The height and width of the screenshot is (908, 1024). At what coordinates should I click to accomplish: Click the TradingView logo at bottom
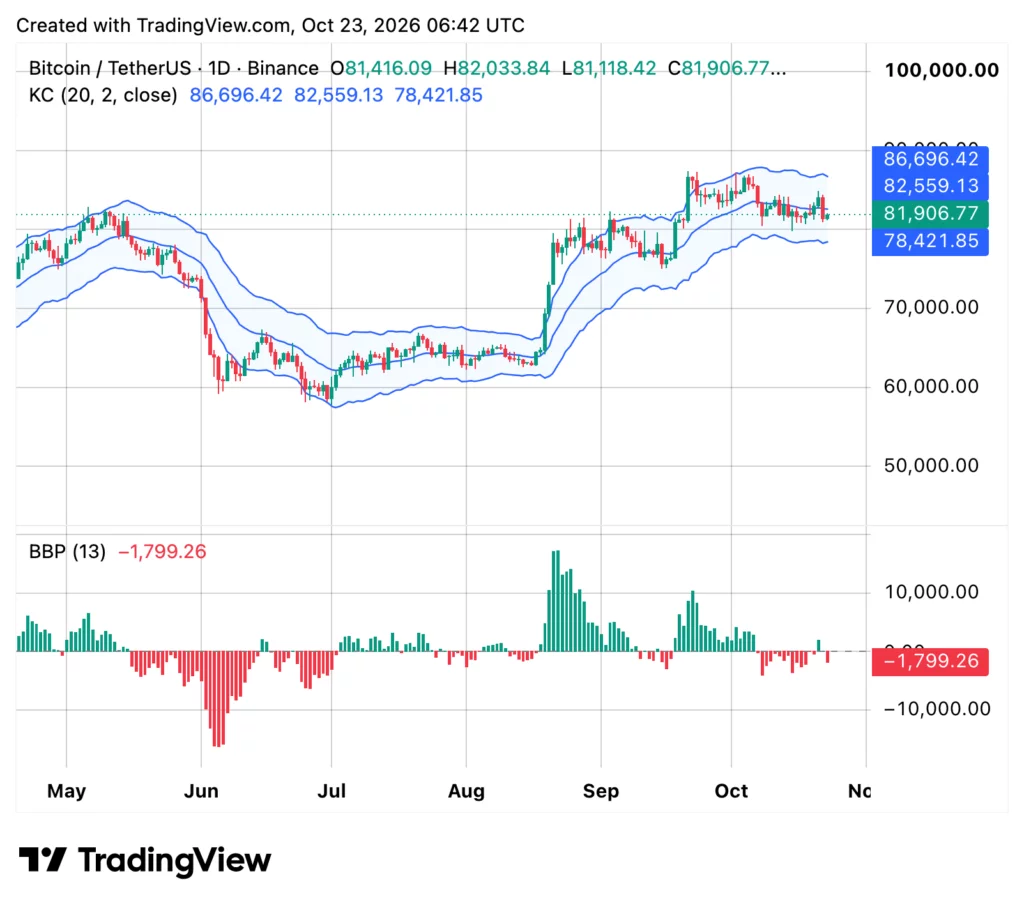[144, 860]
